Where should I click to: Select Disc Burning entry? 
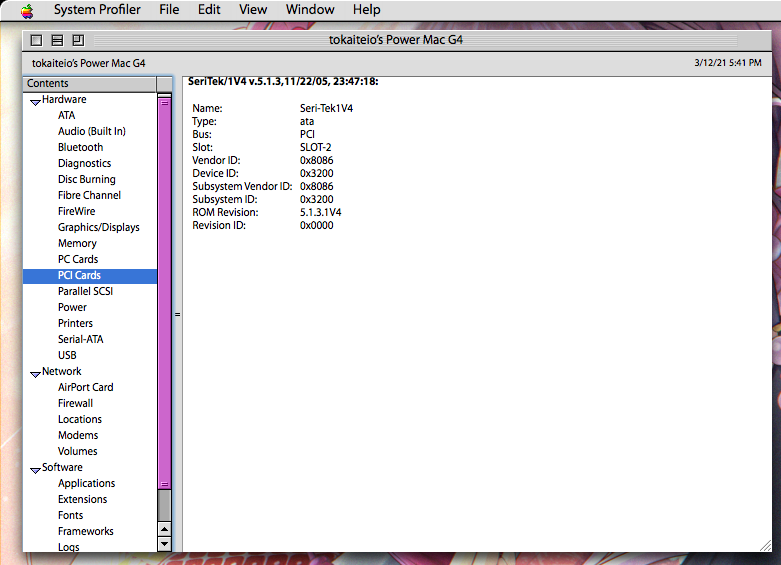[x=87, y=179]
